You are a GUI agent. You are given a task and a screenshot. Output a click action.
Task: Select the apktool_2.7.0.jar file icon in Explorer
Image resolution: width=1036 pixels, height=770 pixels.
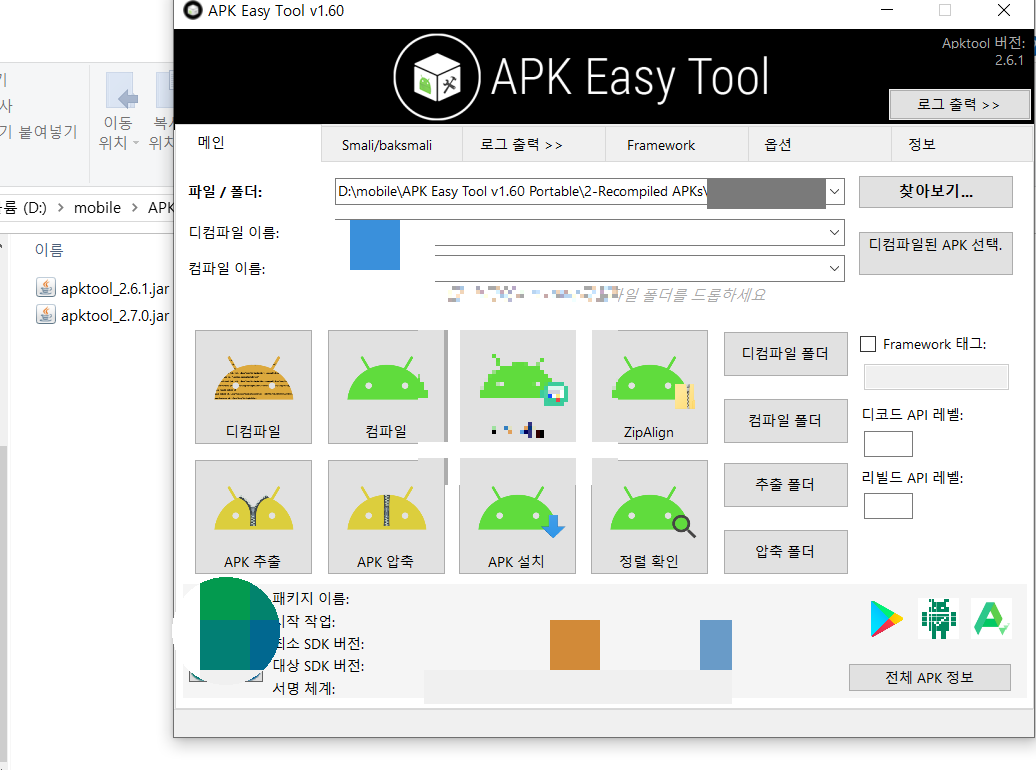(46, 315)
